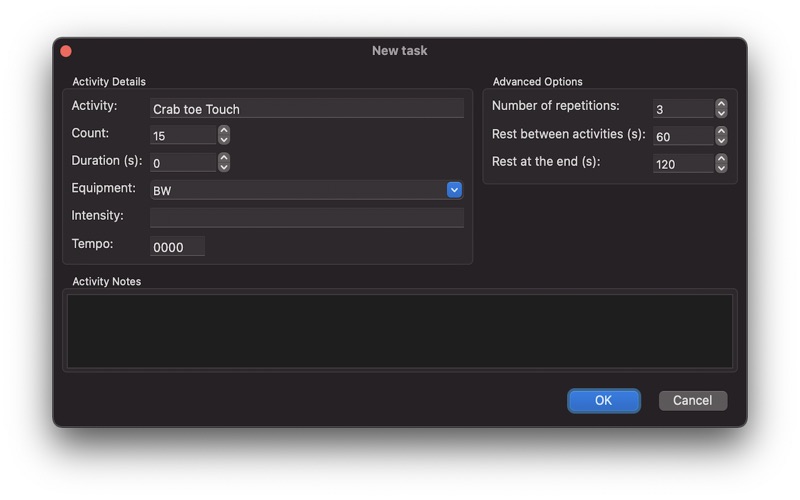Increase Duration using the up stepper arrow

(223, 158)
